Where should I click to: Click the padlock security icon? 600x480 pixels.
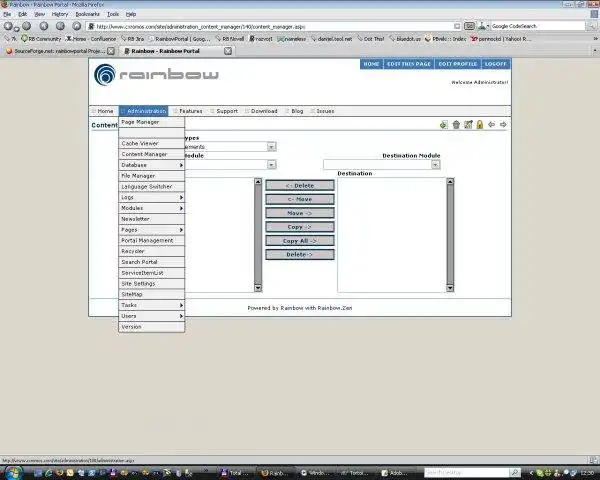(480, 125)
